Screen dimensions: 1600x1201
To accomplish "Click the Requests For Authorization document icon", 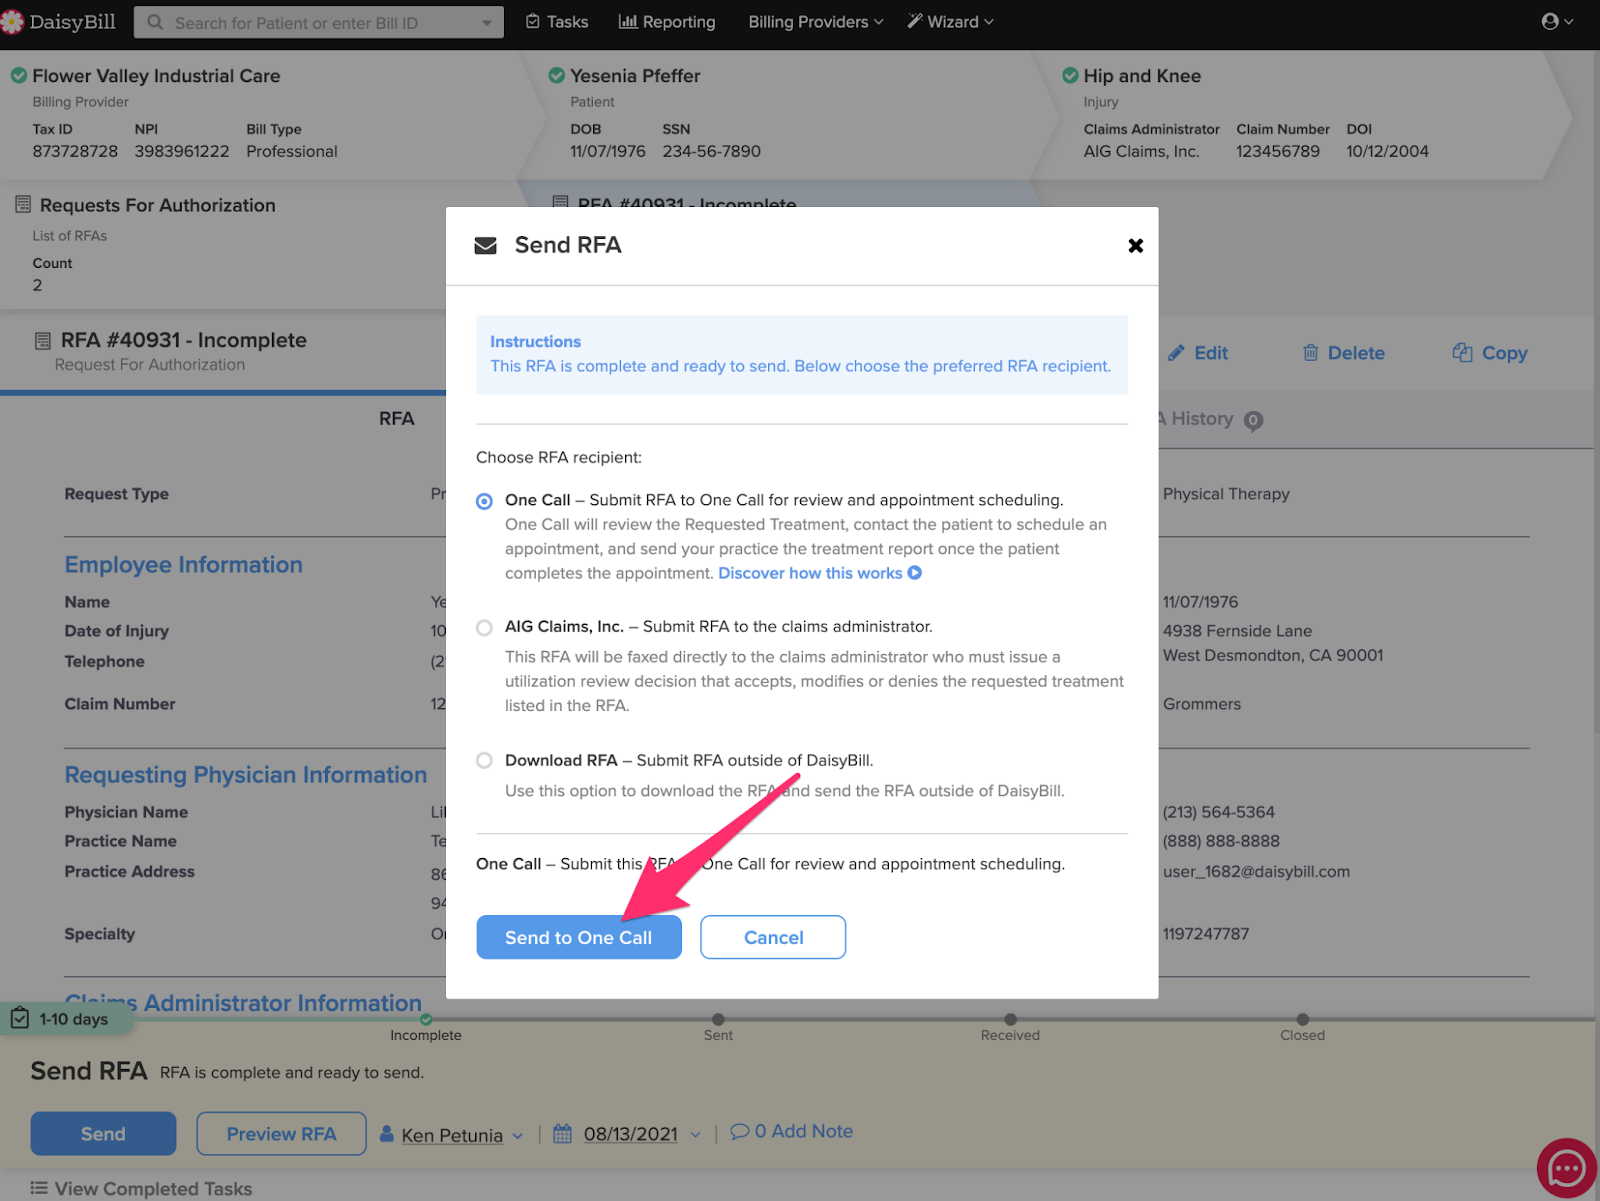I will (23, 205).
